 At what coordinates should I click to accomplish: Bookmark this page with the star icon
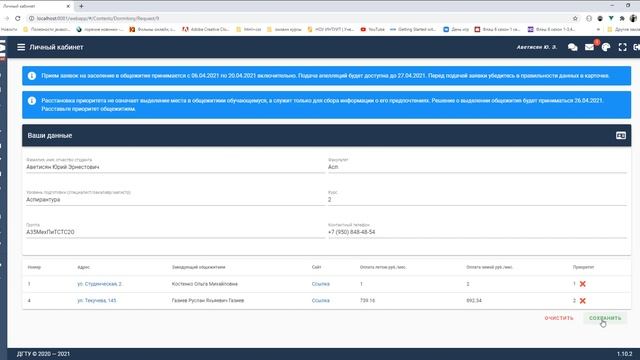(575, 18)
